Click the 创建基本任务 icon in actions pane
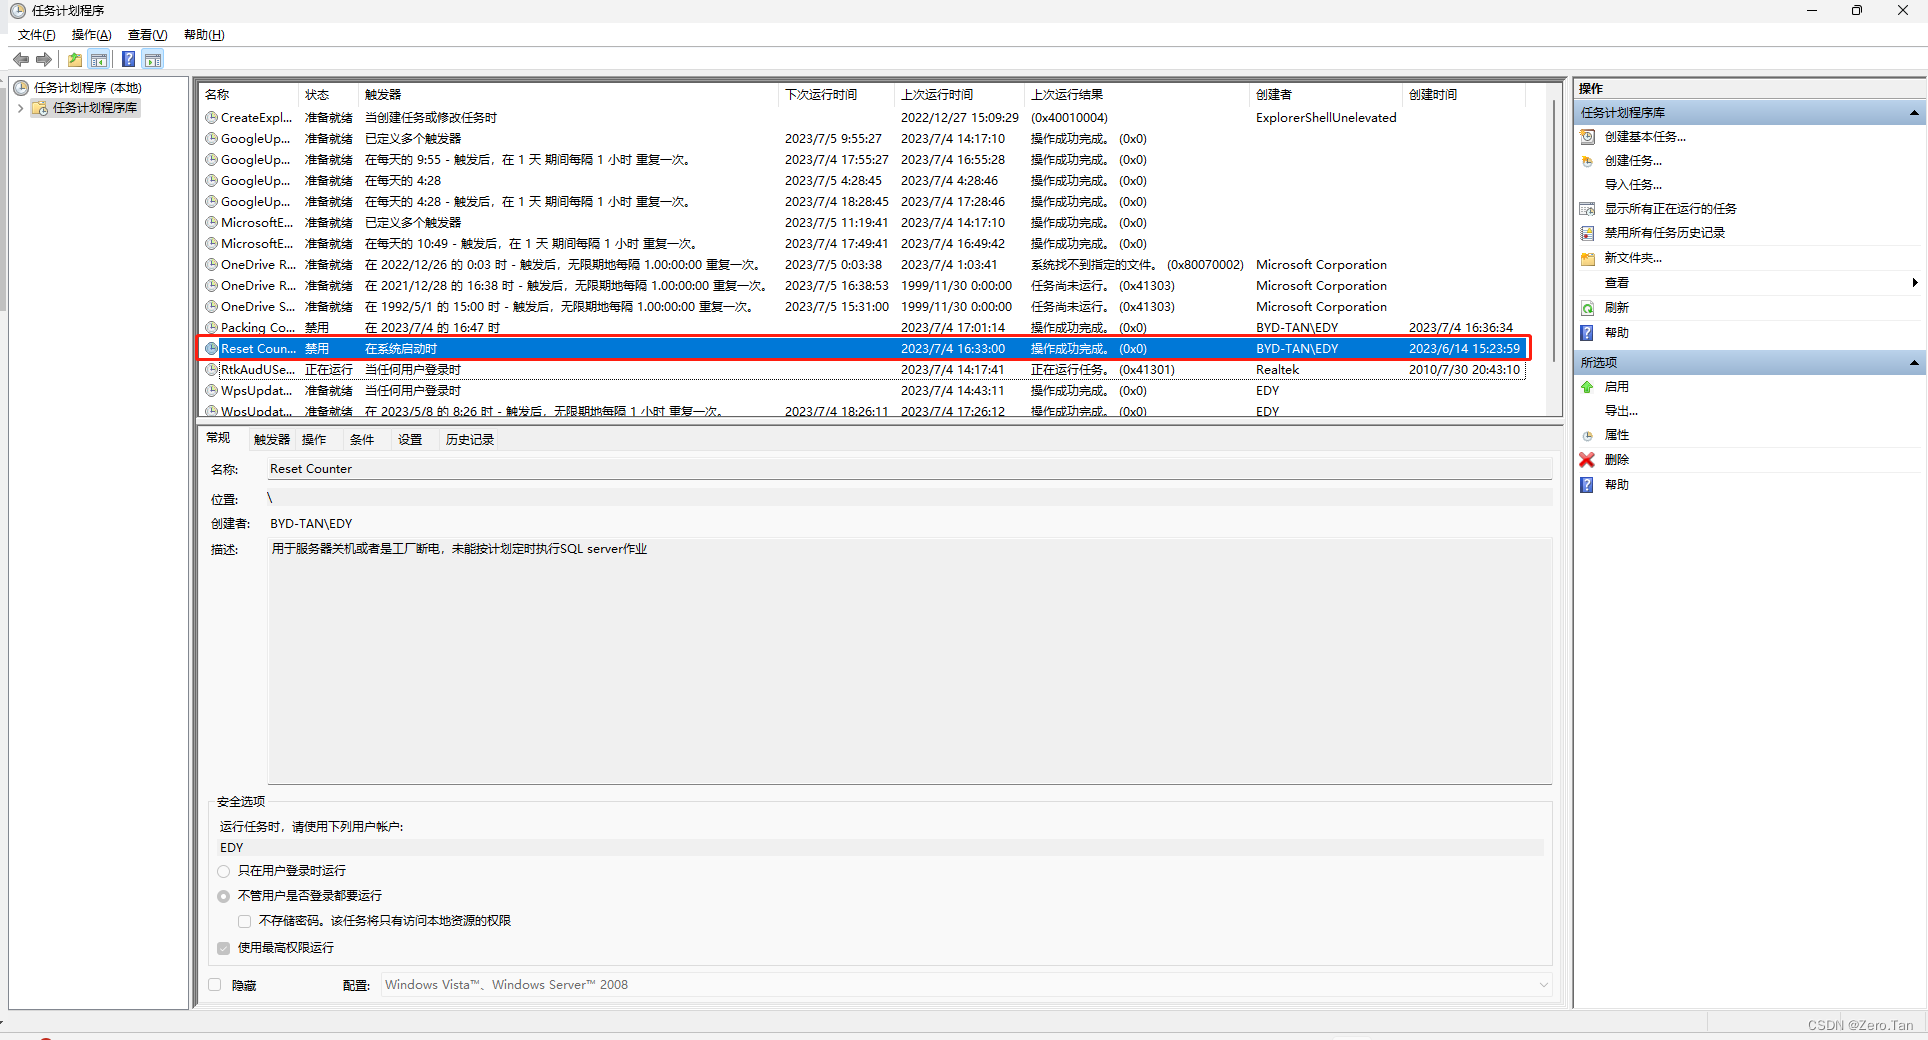The height and width of the screenshot is (1040, 1928). coord(1587,137)
